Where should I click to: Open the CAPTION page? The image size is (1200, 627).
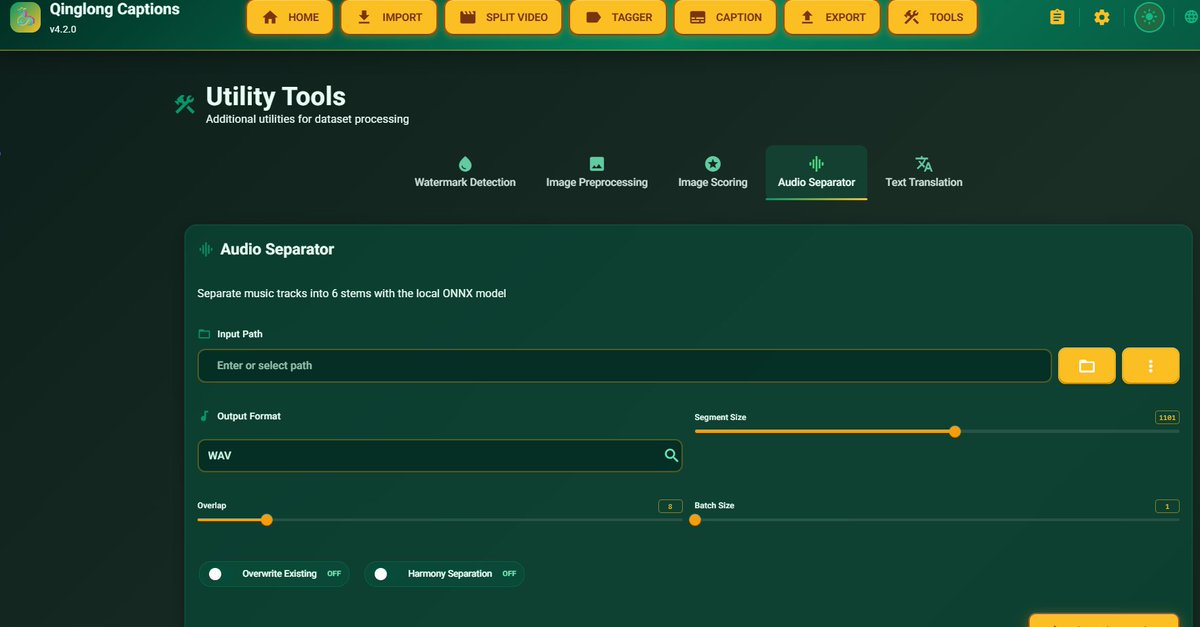click(725, 17)
